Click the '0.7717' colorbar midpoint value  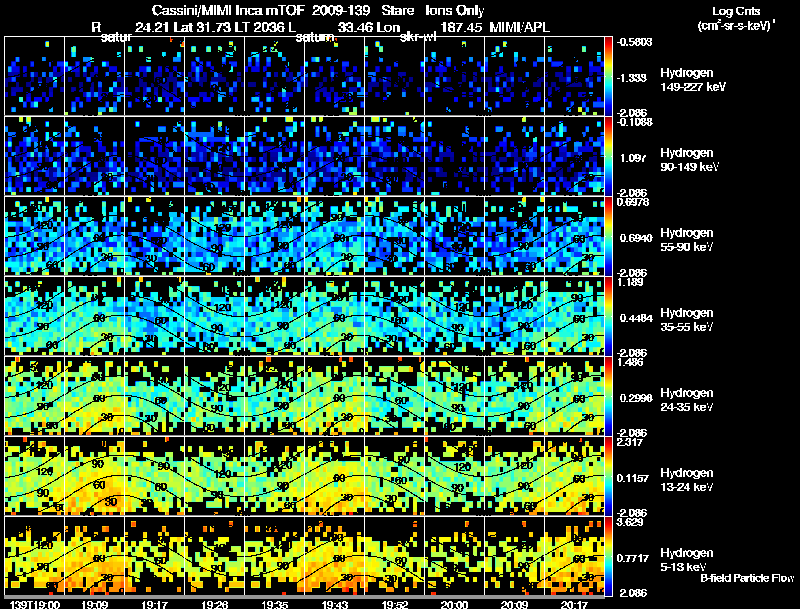pos(634,558)
